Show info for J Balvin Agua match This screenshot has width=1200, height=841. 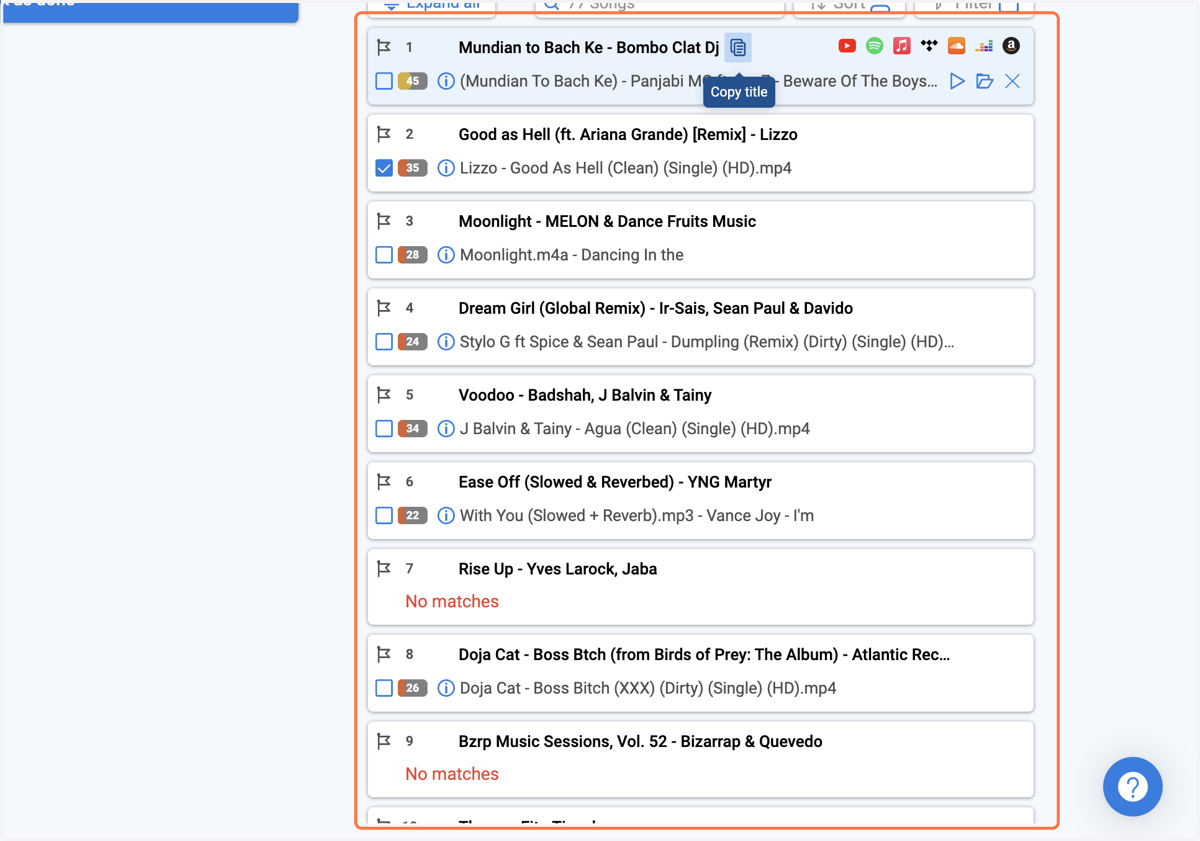(x=446, y=429)
